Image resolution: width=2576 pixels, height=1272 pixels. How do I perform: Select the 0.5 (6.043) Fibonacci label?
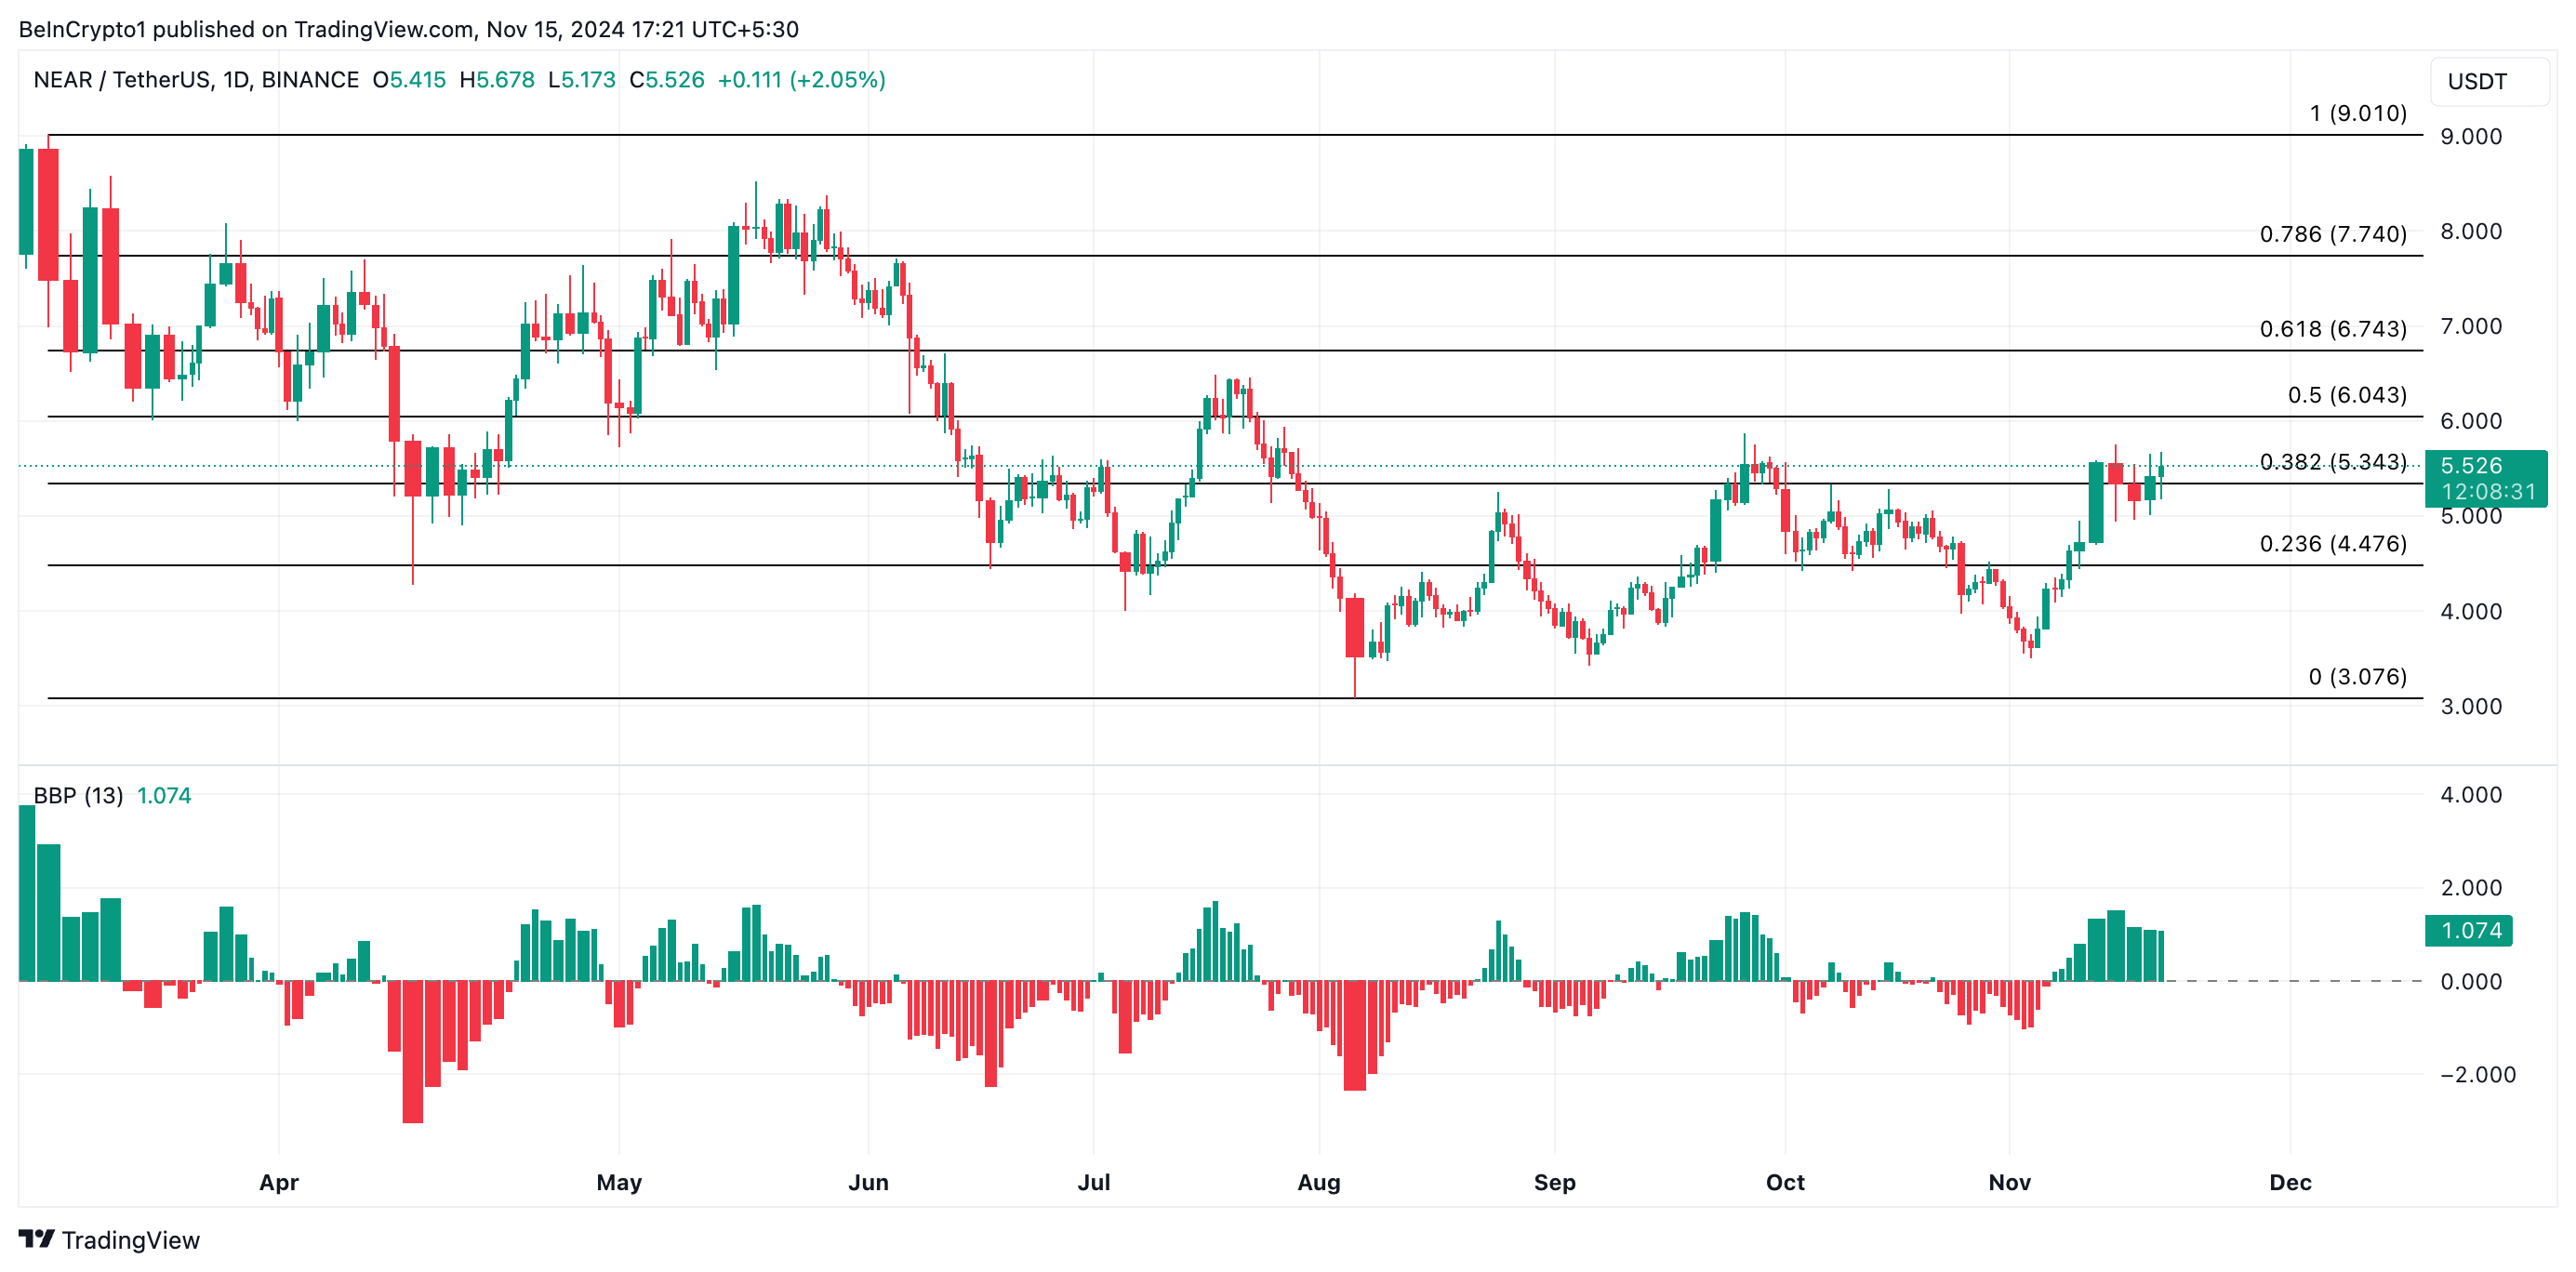point(2346,395)
